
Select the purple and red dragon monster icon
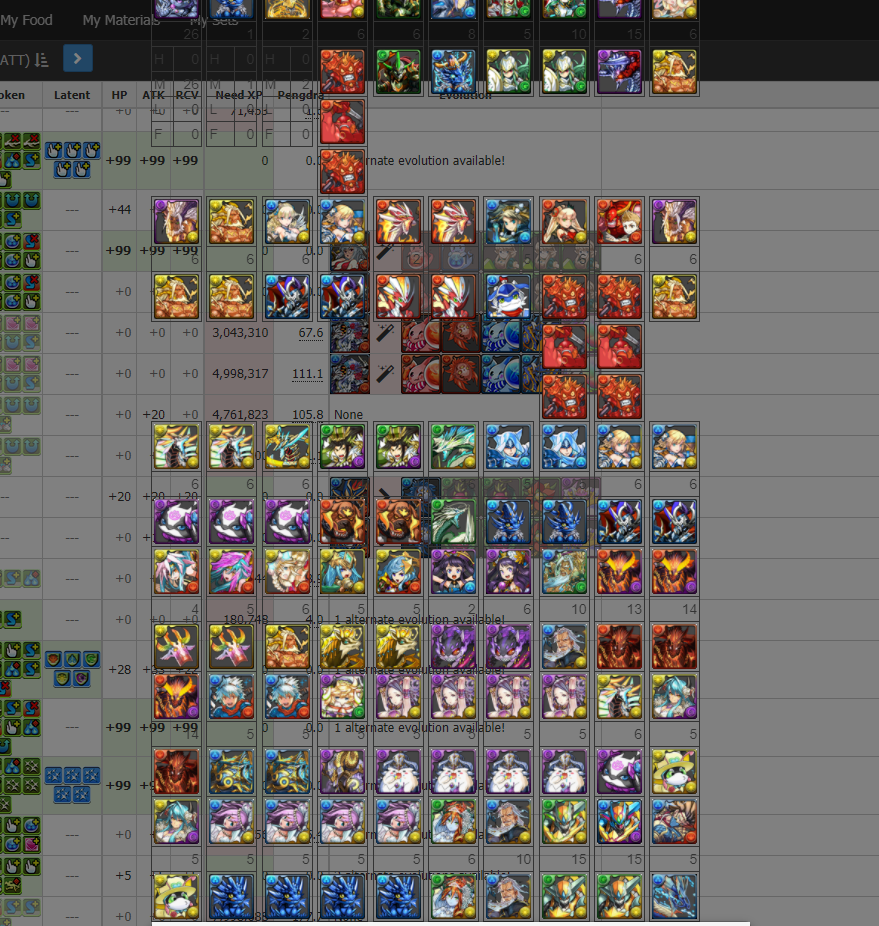point(618,72)
